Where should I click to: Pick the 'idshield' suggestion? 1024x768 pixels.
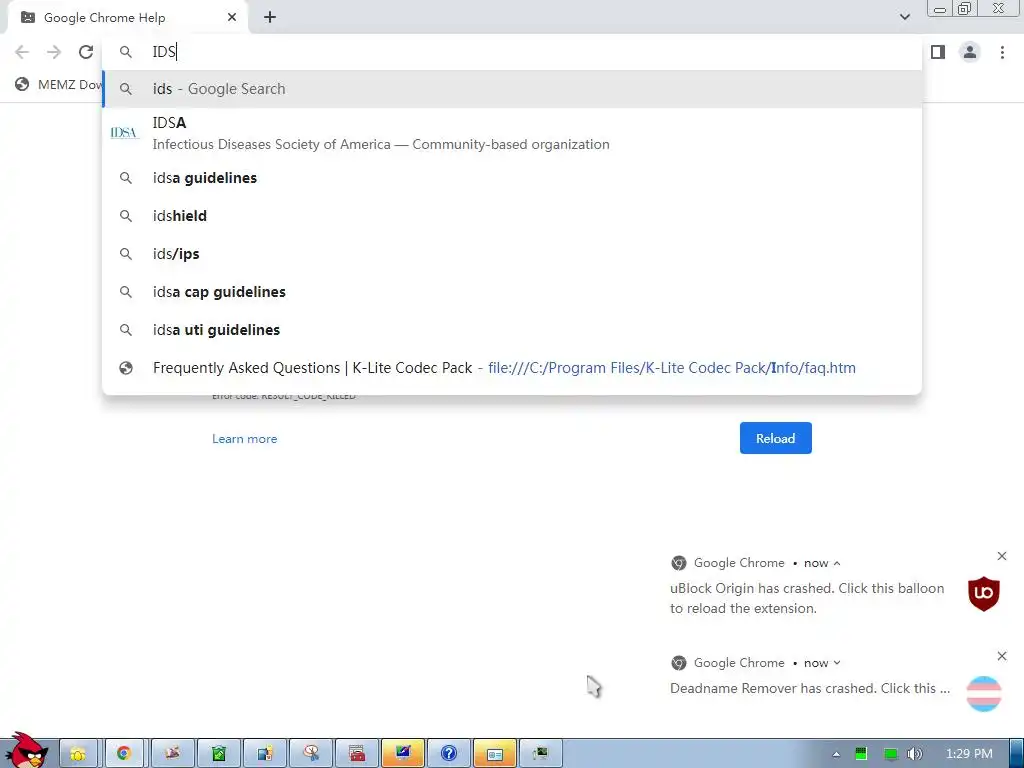click(x=512, y=216)
